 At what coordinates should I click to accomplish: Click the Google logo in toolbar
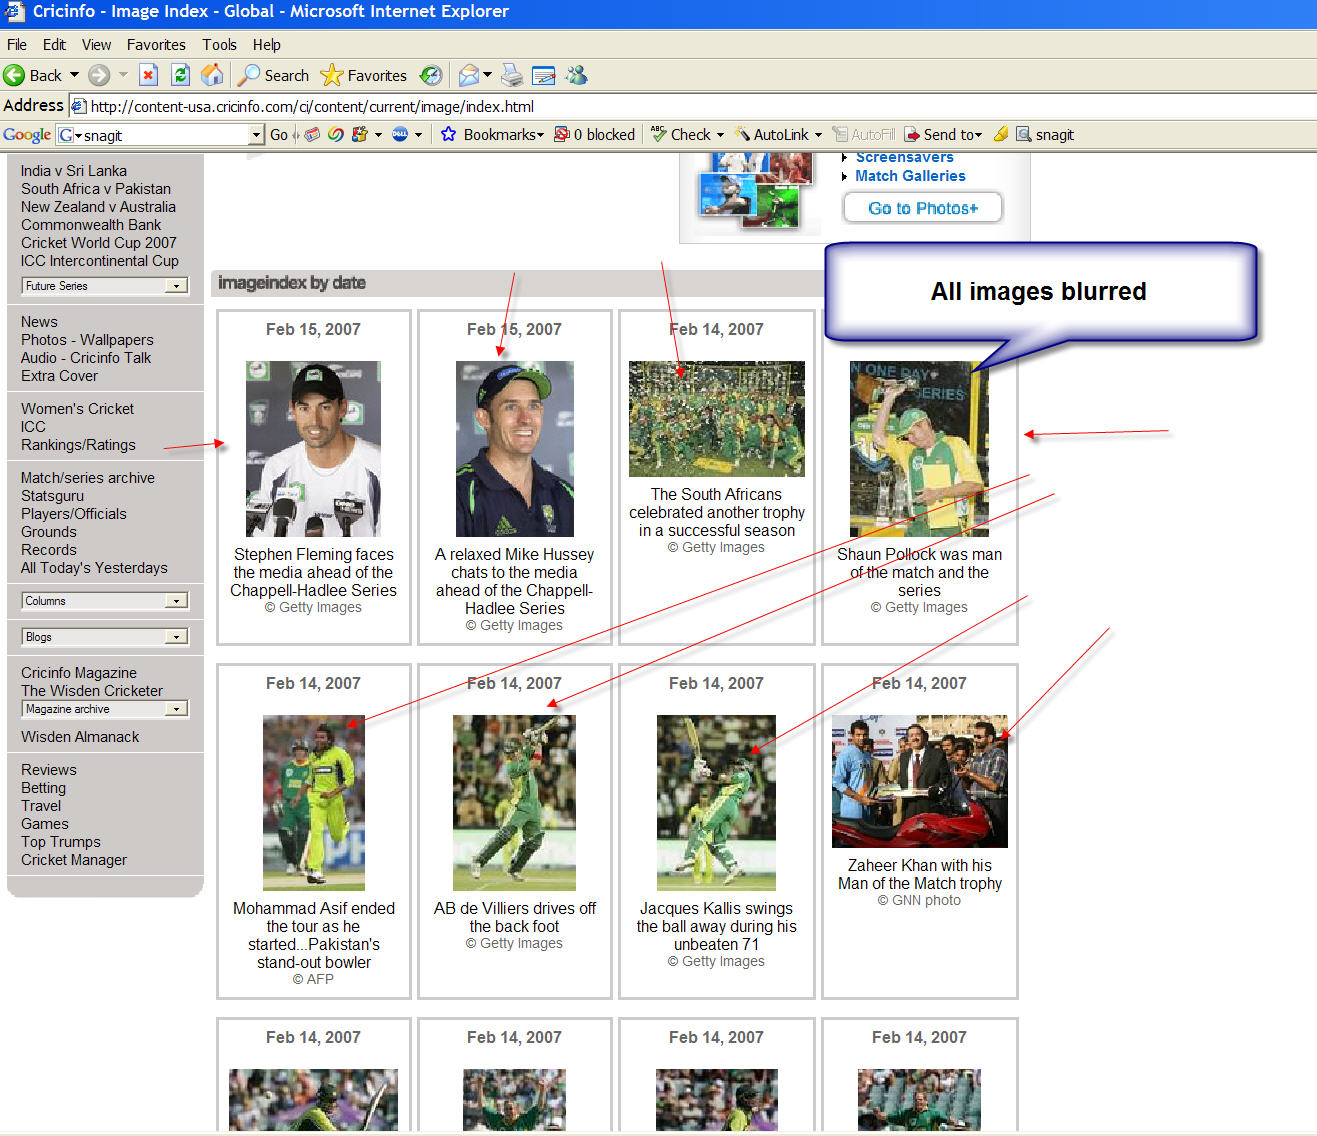[27, 135]
